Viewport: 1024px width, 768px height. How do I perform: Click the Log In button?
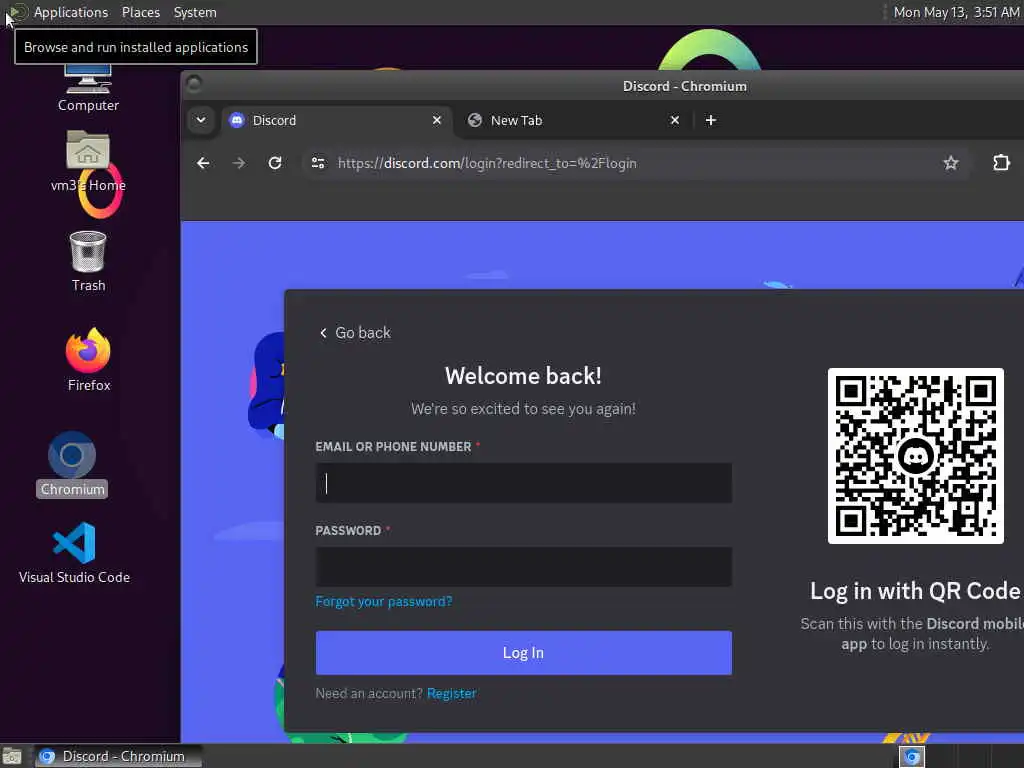pos(523,653)
